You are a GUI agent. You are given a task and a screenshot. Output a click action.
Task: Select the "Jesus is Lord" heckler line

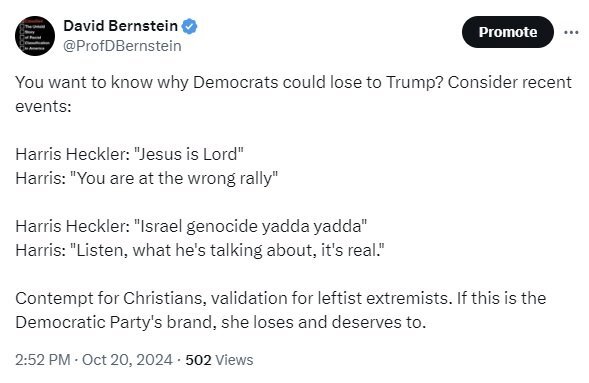click(130, 154)
